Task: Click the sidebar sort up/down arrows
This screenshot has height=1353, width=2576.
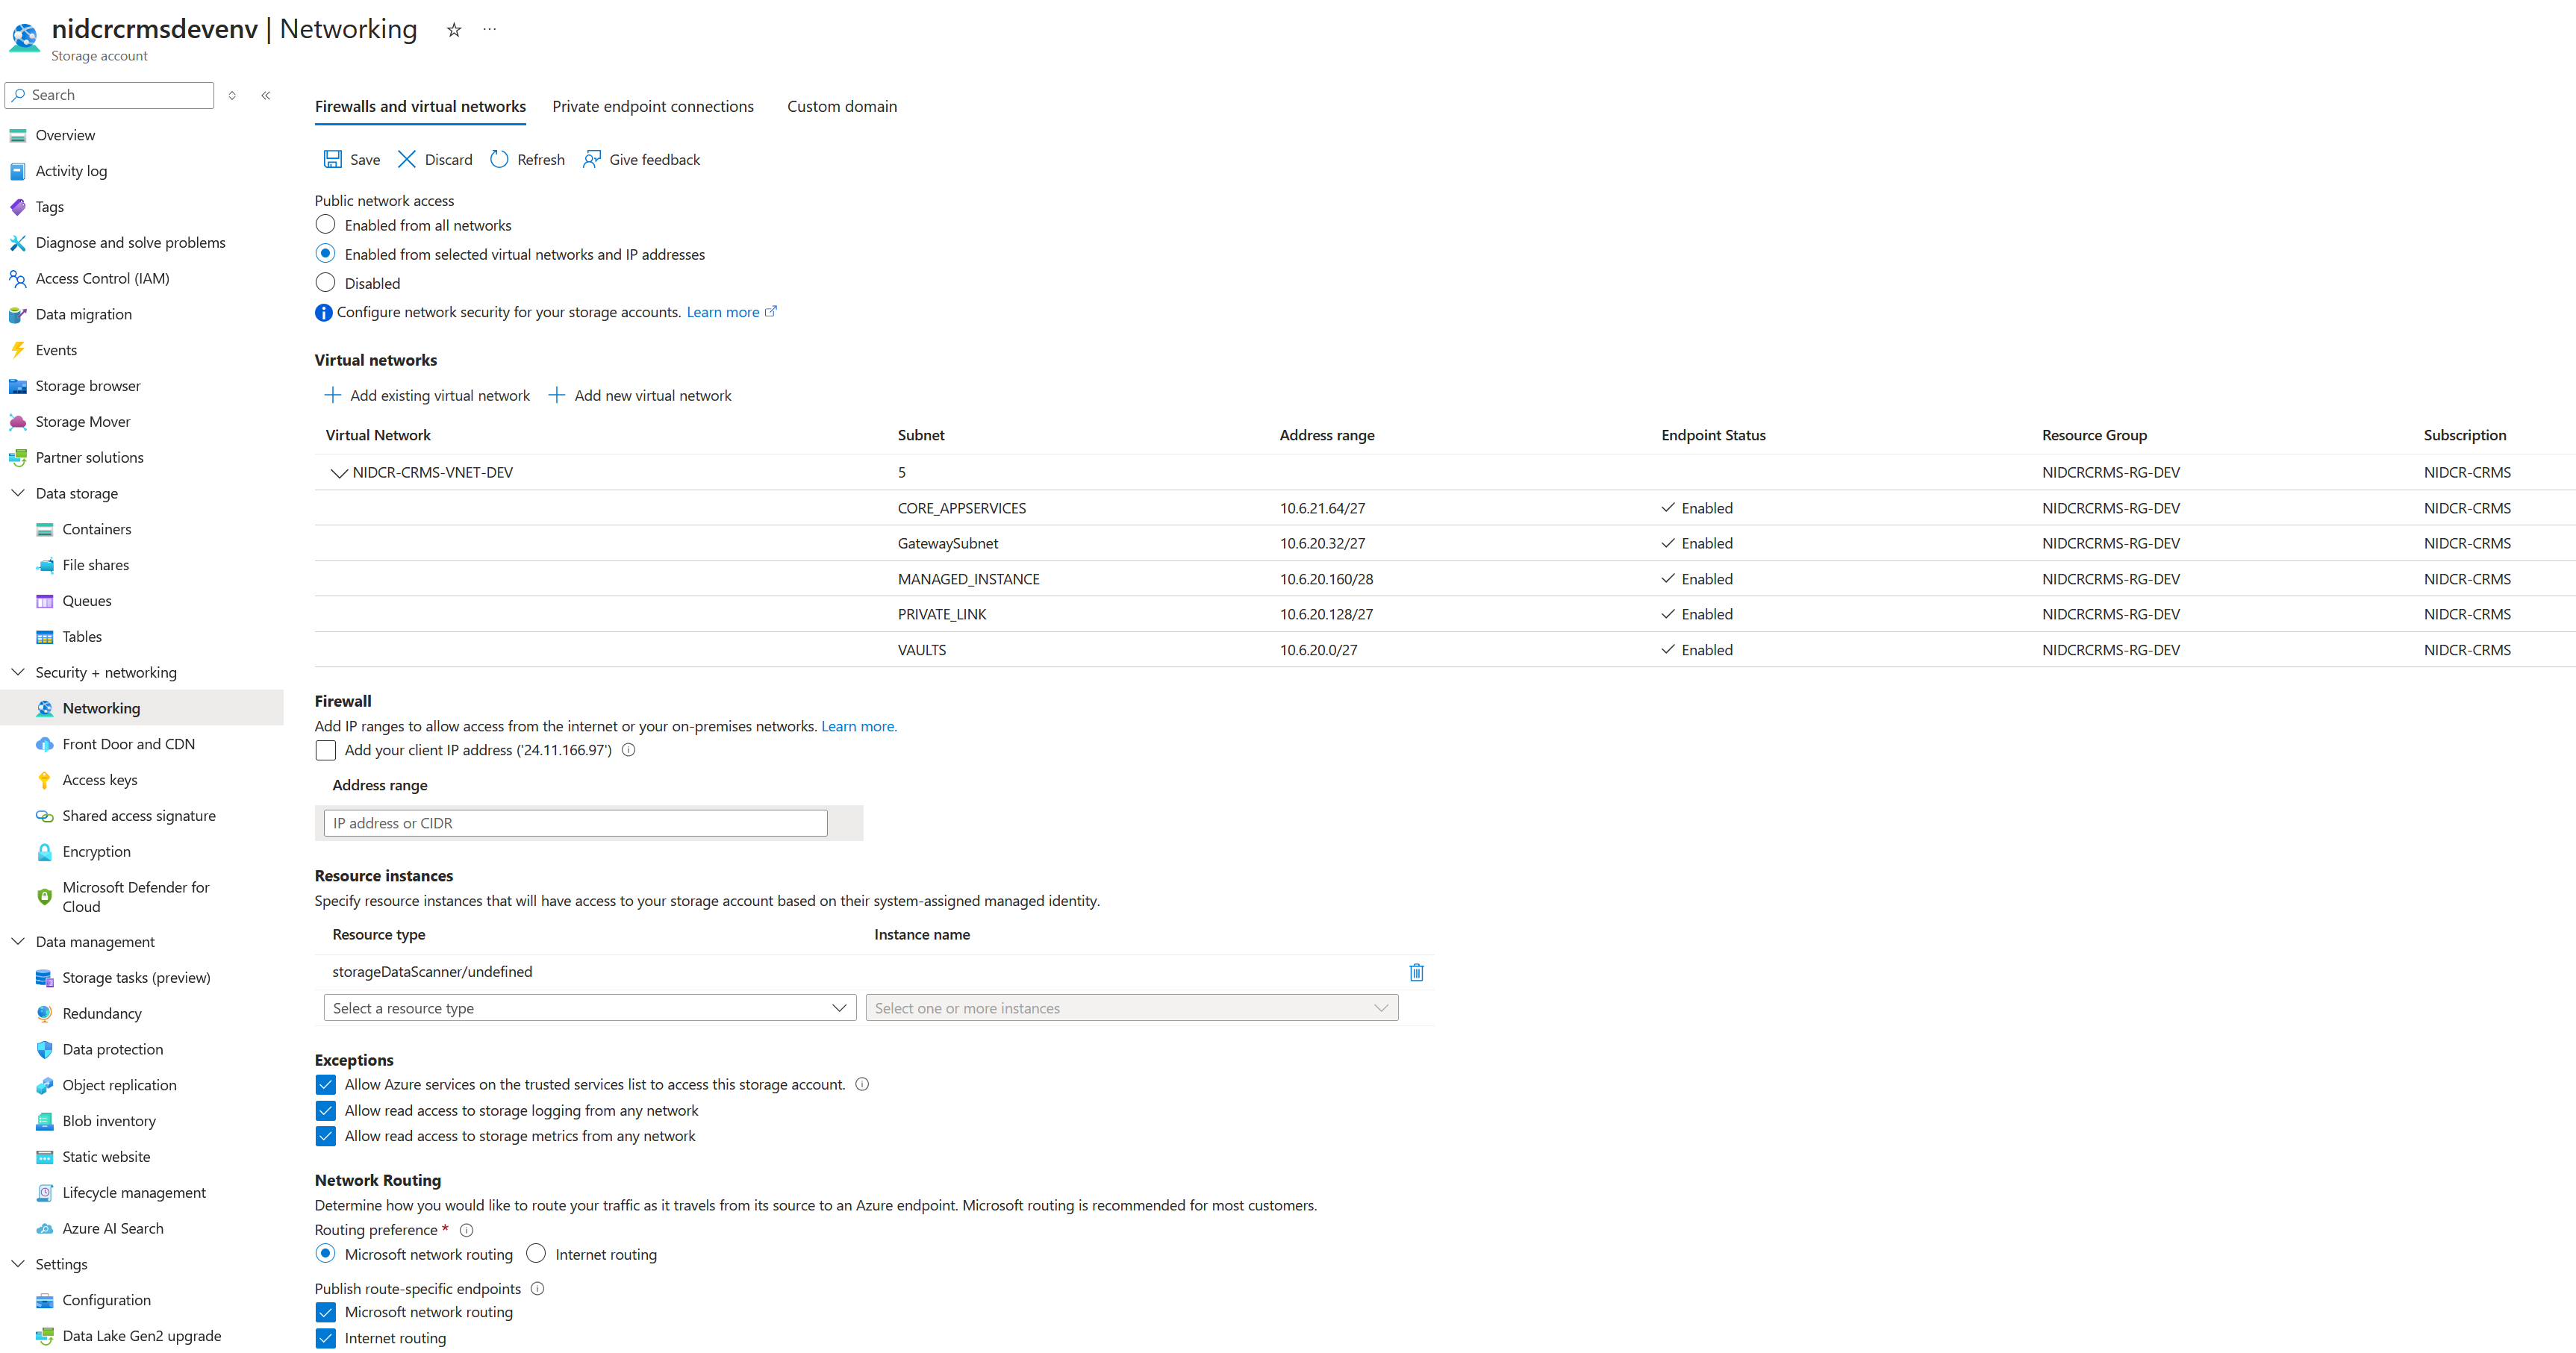Action: (x=232, y=95)
